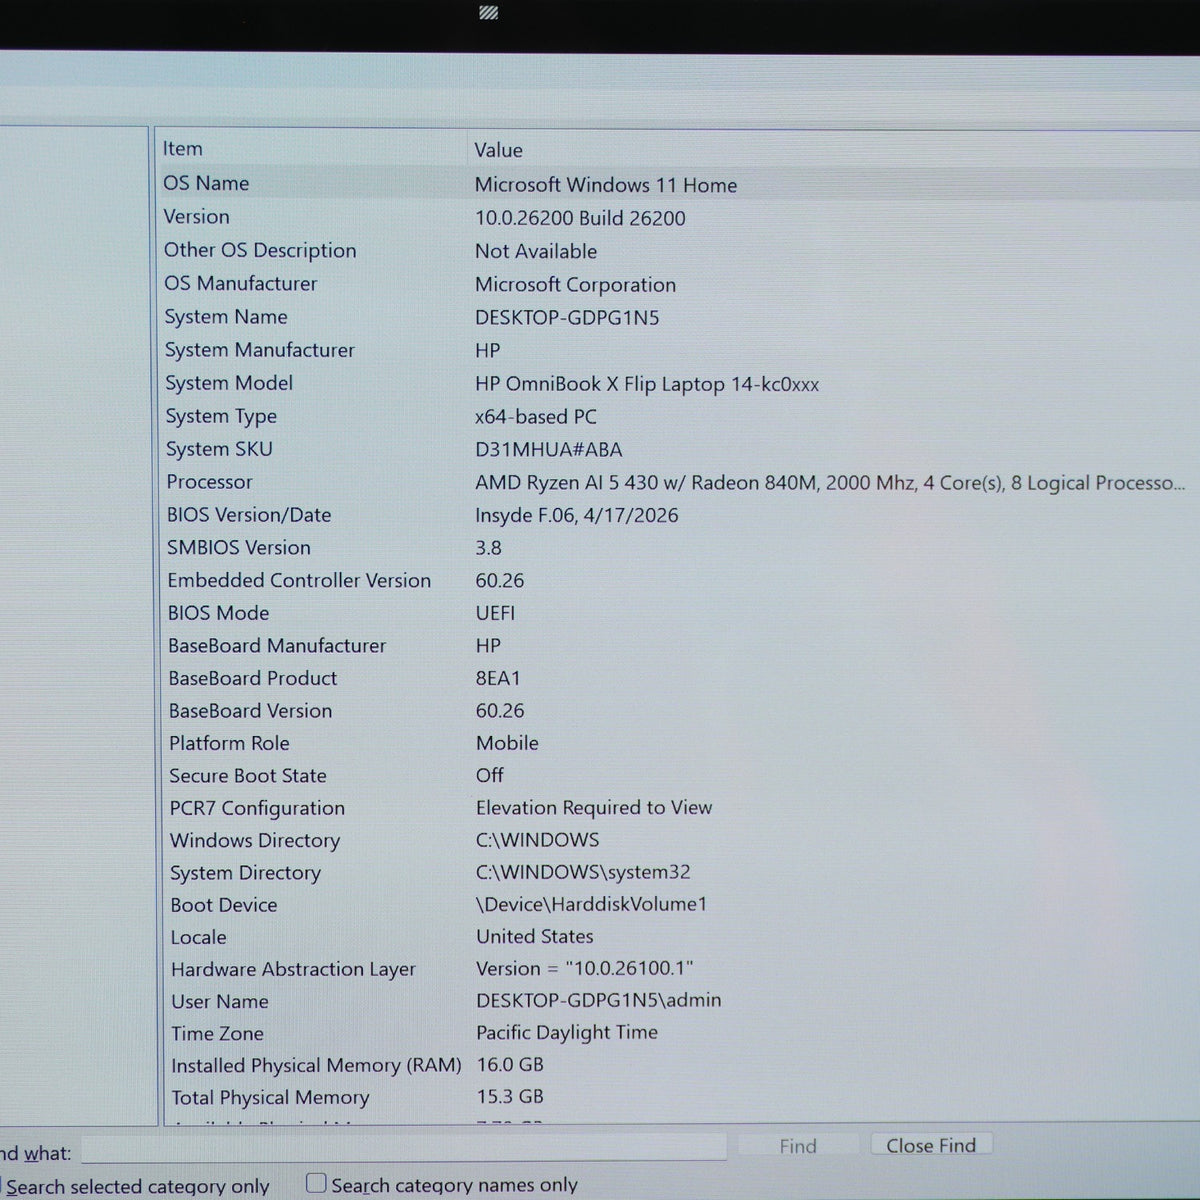
Task: Select the AMD Ryzen AI 5 430 processor value
Action: [830, 483]
